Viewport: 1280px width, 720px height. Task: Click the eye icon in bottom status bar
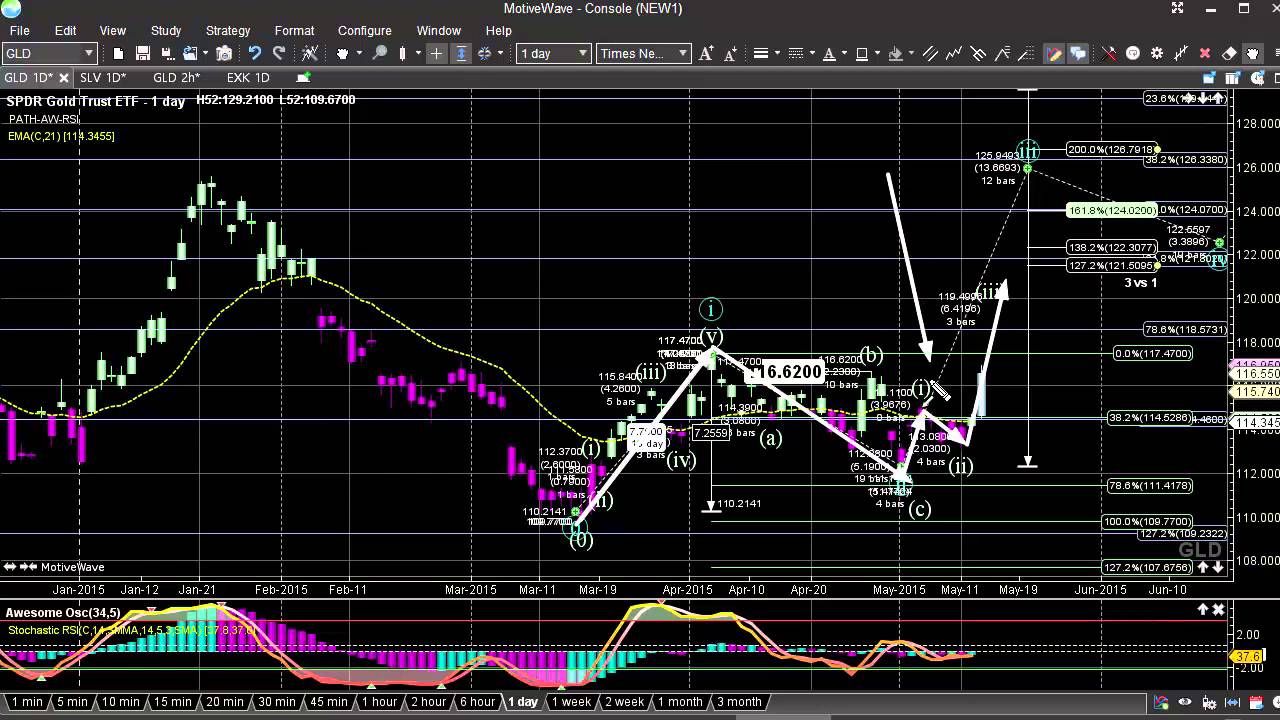[1185, 702]
